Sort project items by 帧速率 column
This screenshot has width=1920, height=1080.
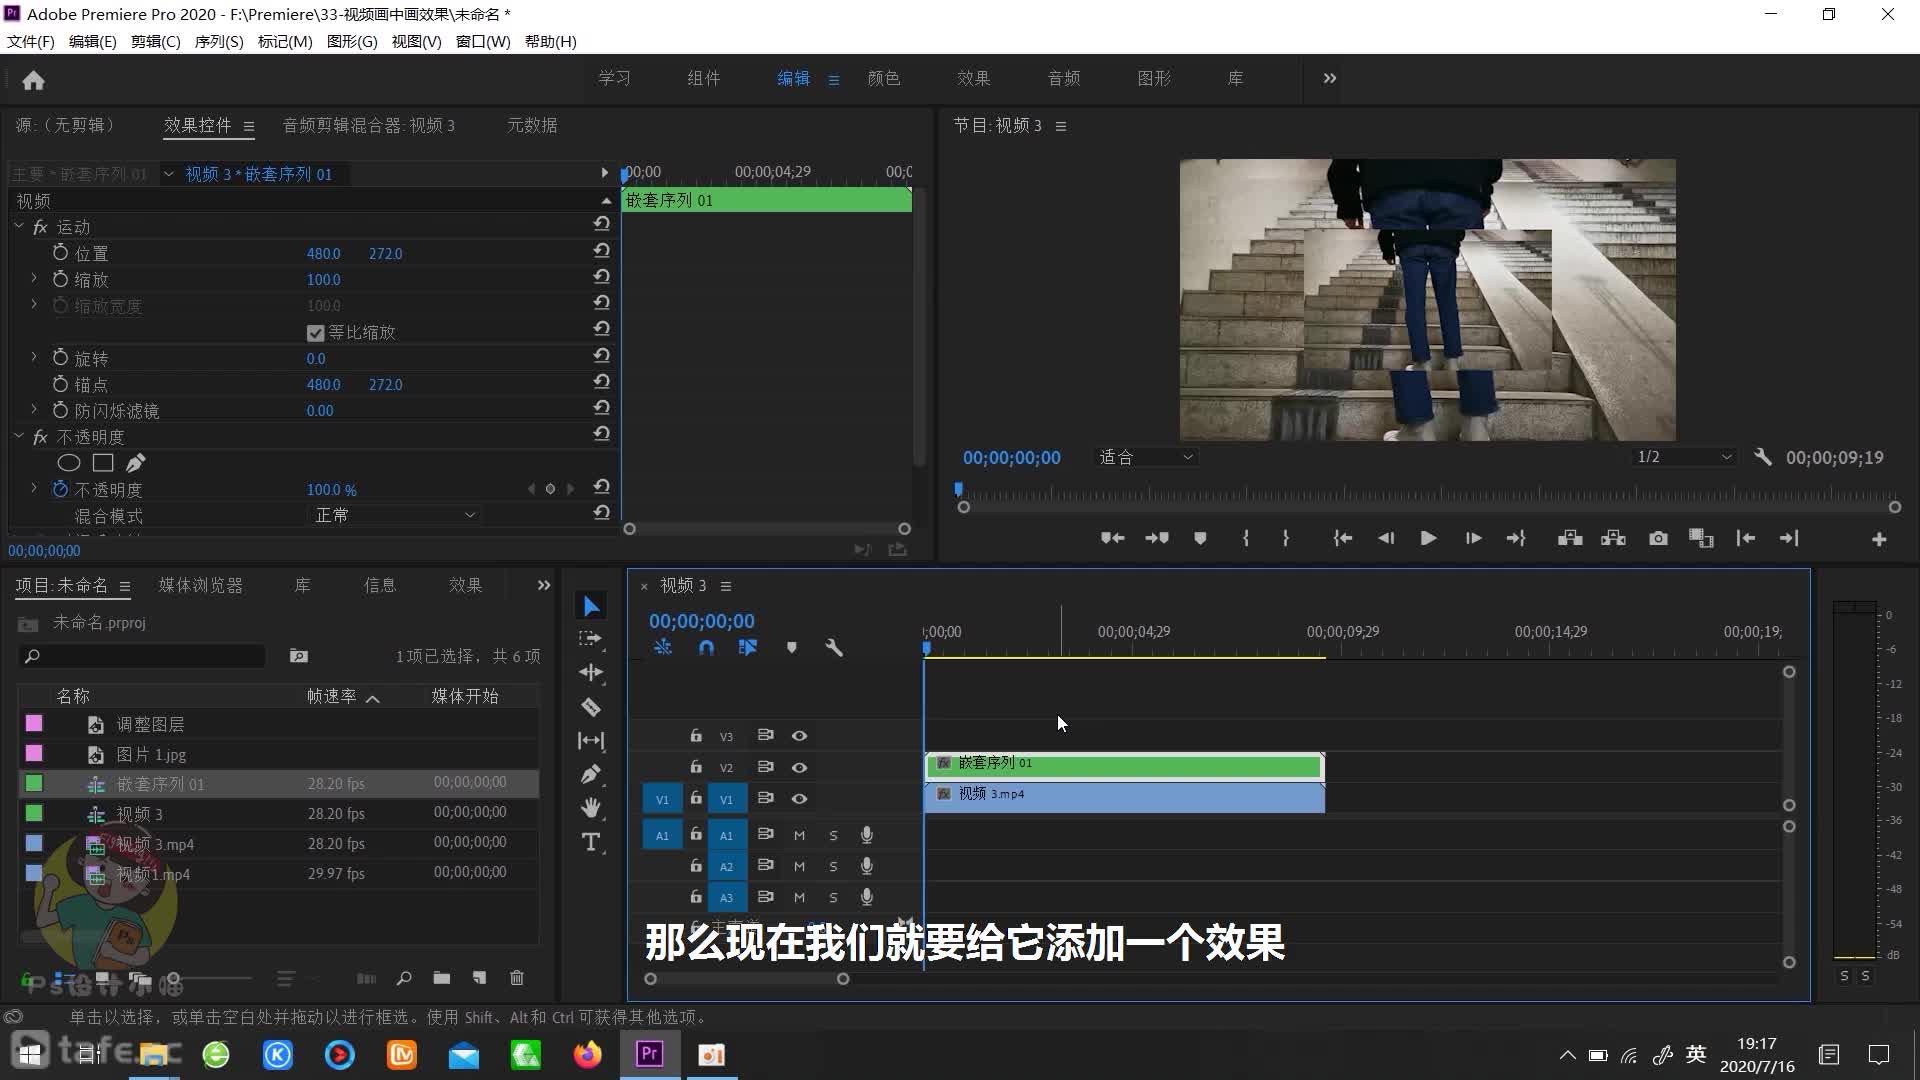coord(331,696)
